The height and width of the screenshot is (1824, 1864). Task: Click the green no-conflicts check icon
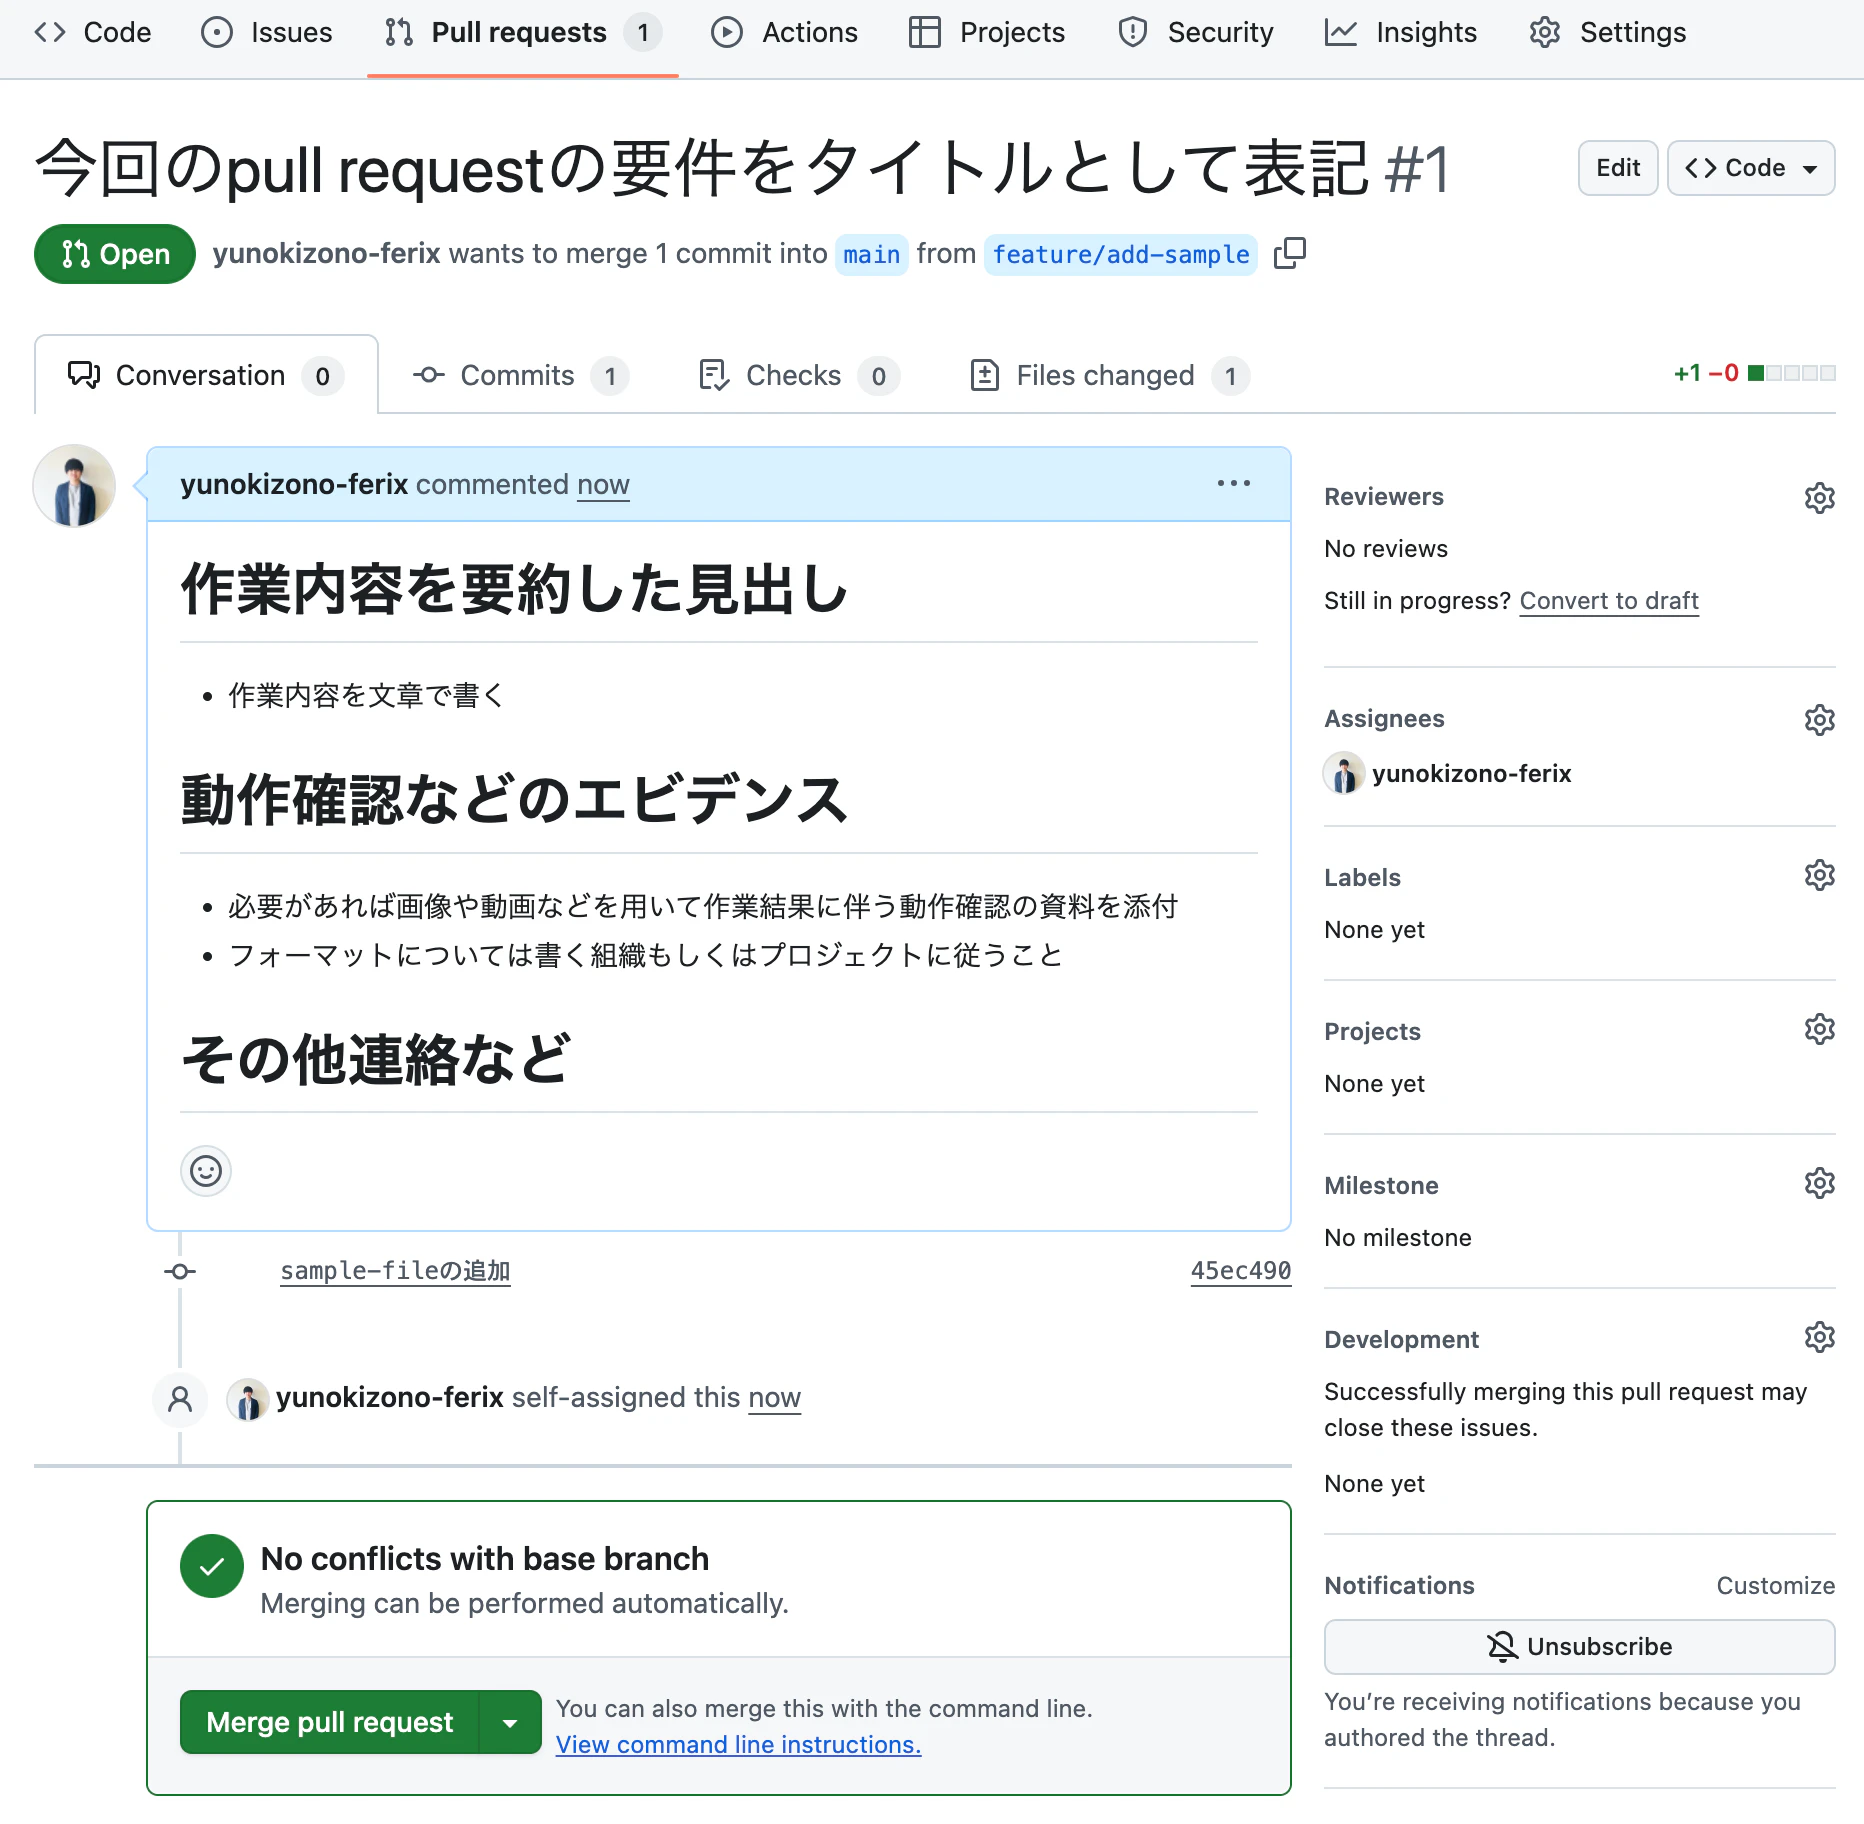212,1566
